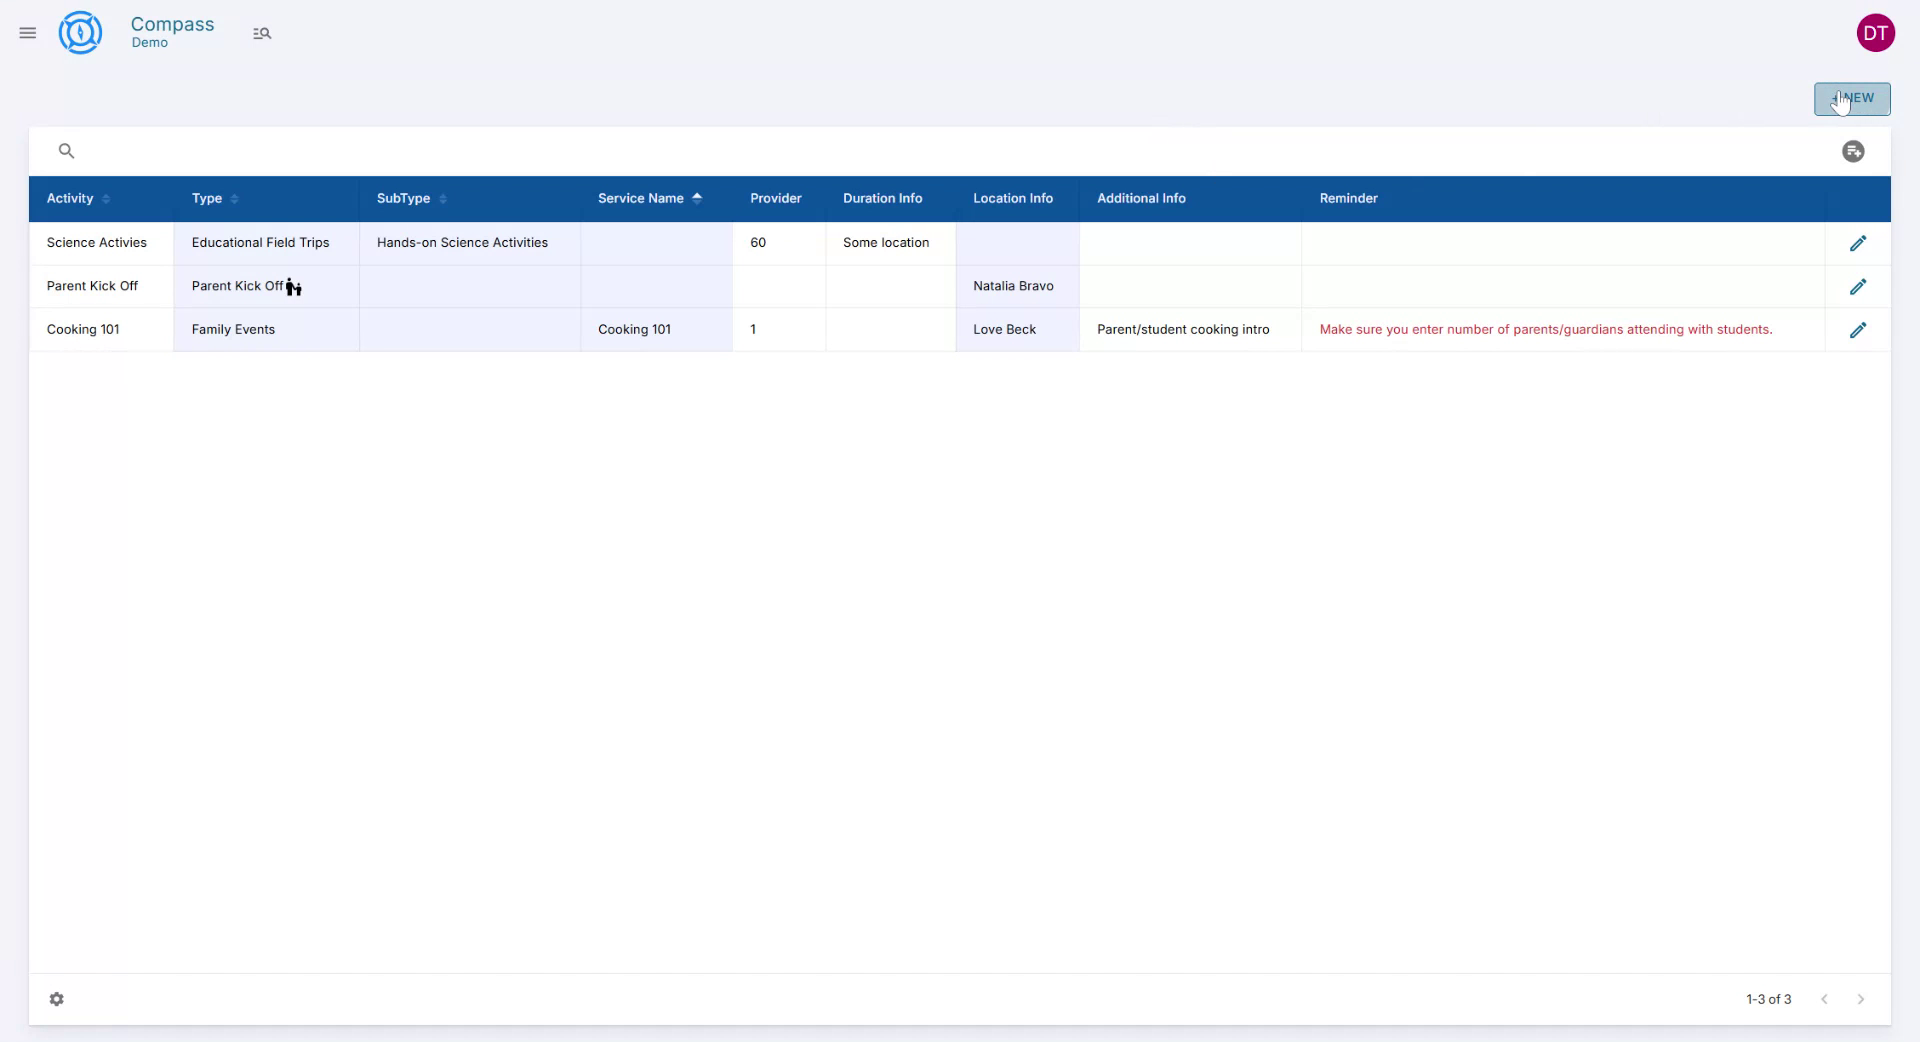This screenshot has width=1920, height=1042.
Task: Open the table settings gear
Action: tap(57, 999)
